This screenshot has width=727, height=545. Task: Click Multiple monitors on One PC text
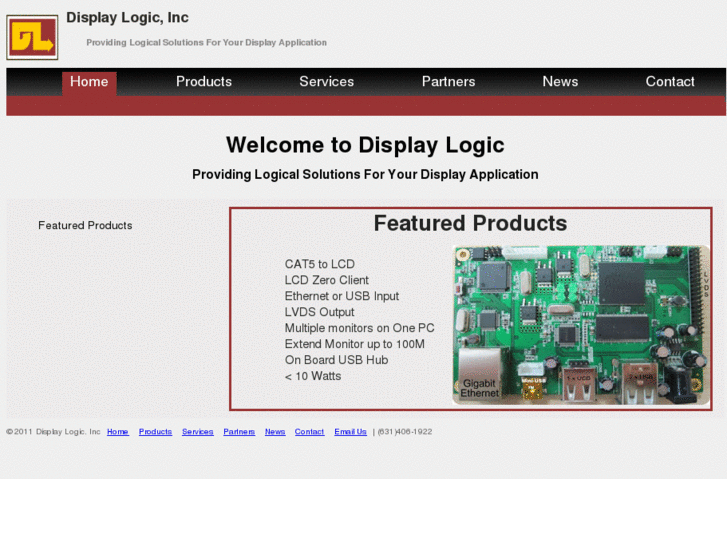pyautogui.click(x=359, y=328)
